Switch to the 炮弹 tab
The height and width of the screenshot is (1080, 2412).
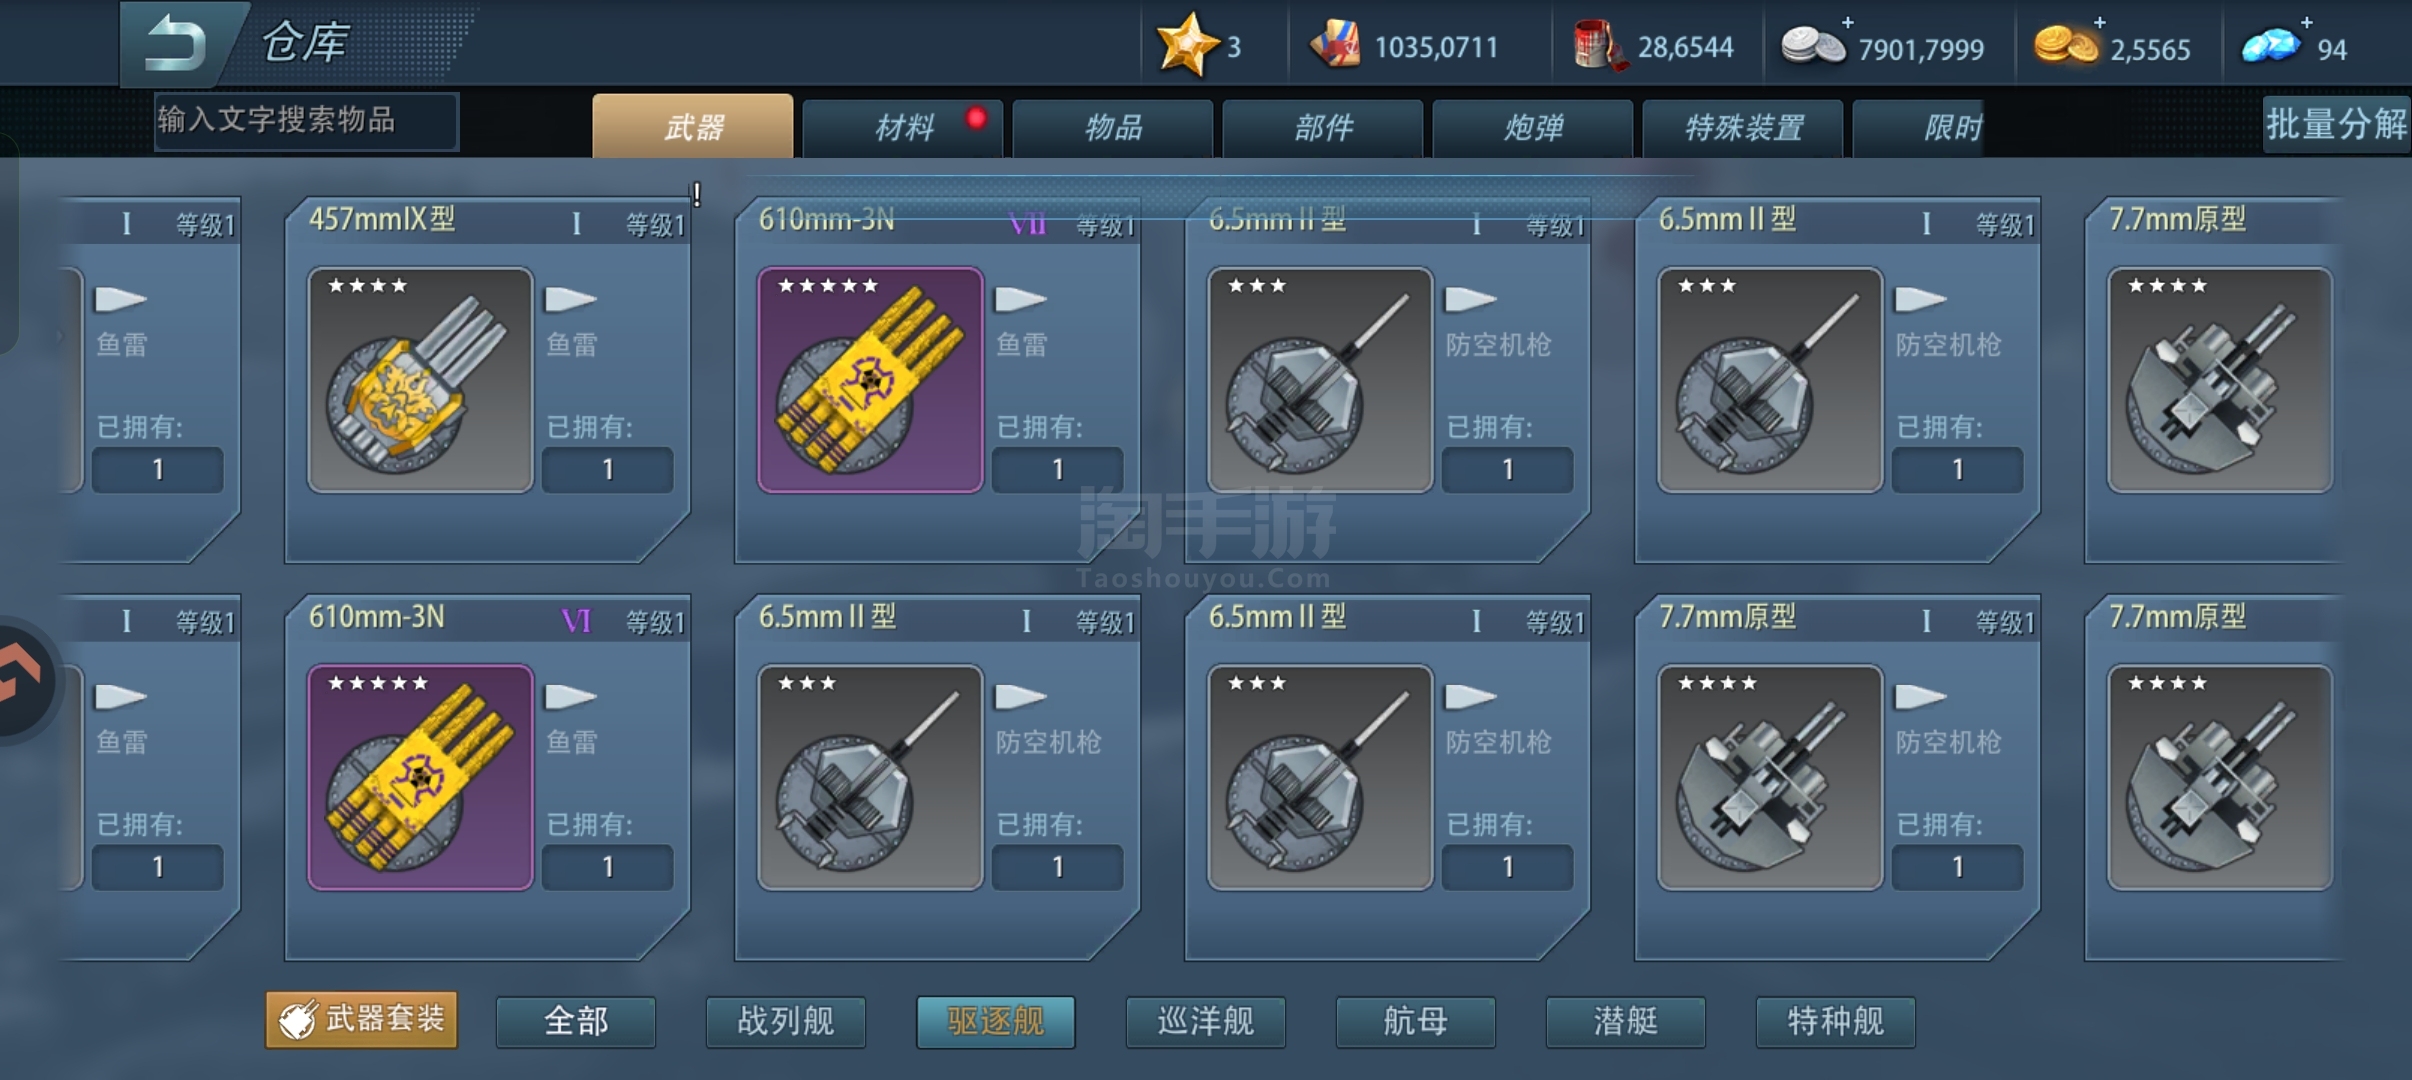coord(1533,127)
